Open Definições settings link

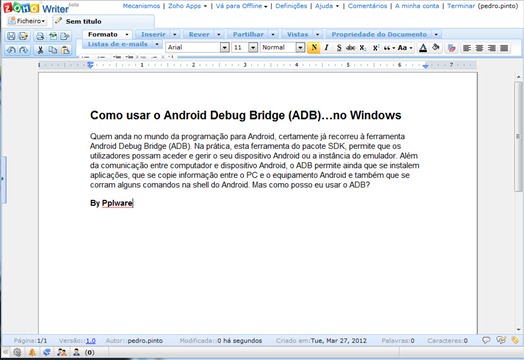point(291,6)
